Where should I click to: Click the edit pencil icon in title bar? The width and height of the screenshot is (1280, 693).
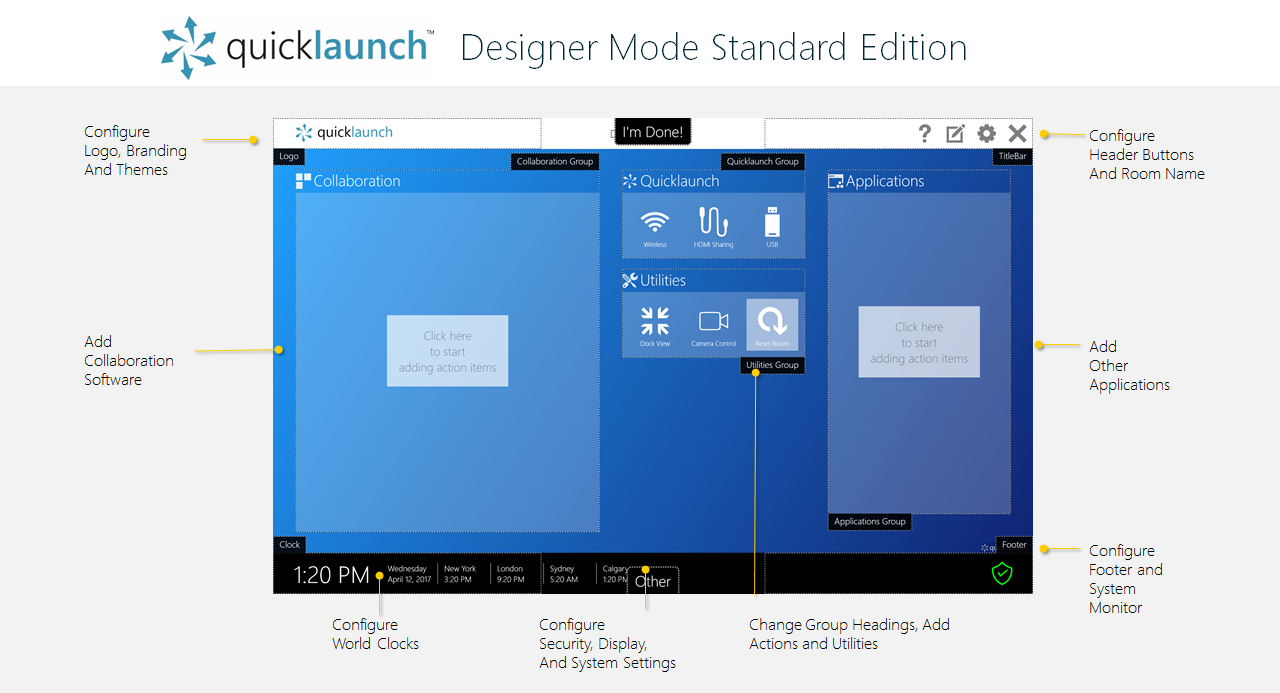click(955, 133)
